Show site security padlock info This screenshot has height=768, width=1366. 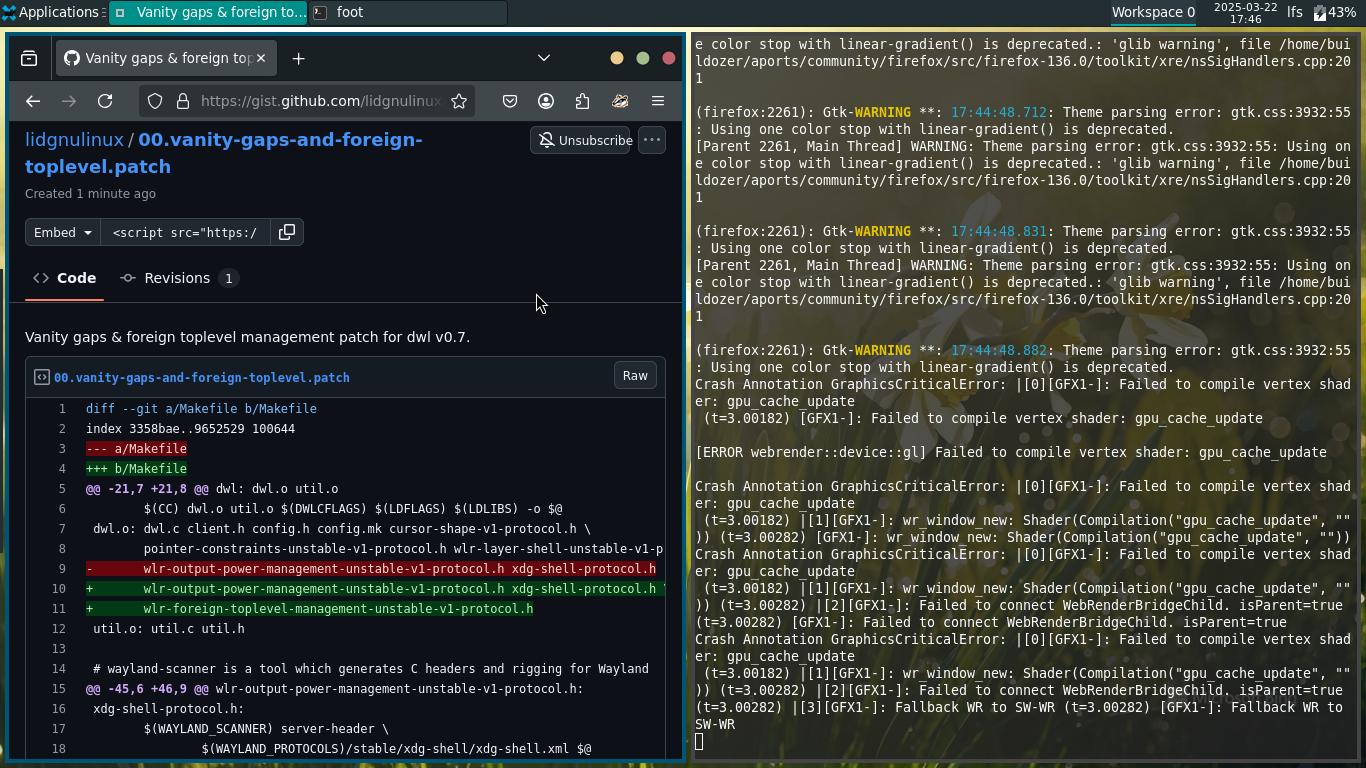(x=182, y=101)
